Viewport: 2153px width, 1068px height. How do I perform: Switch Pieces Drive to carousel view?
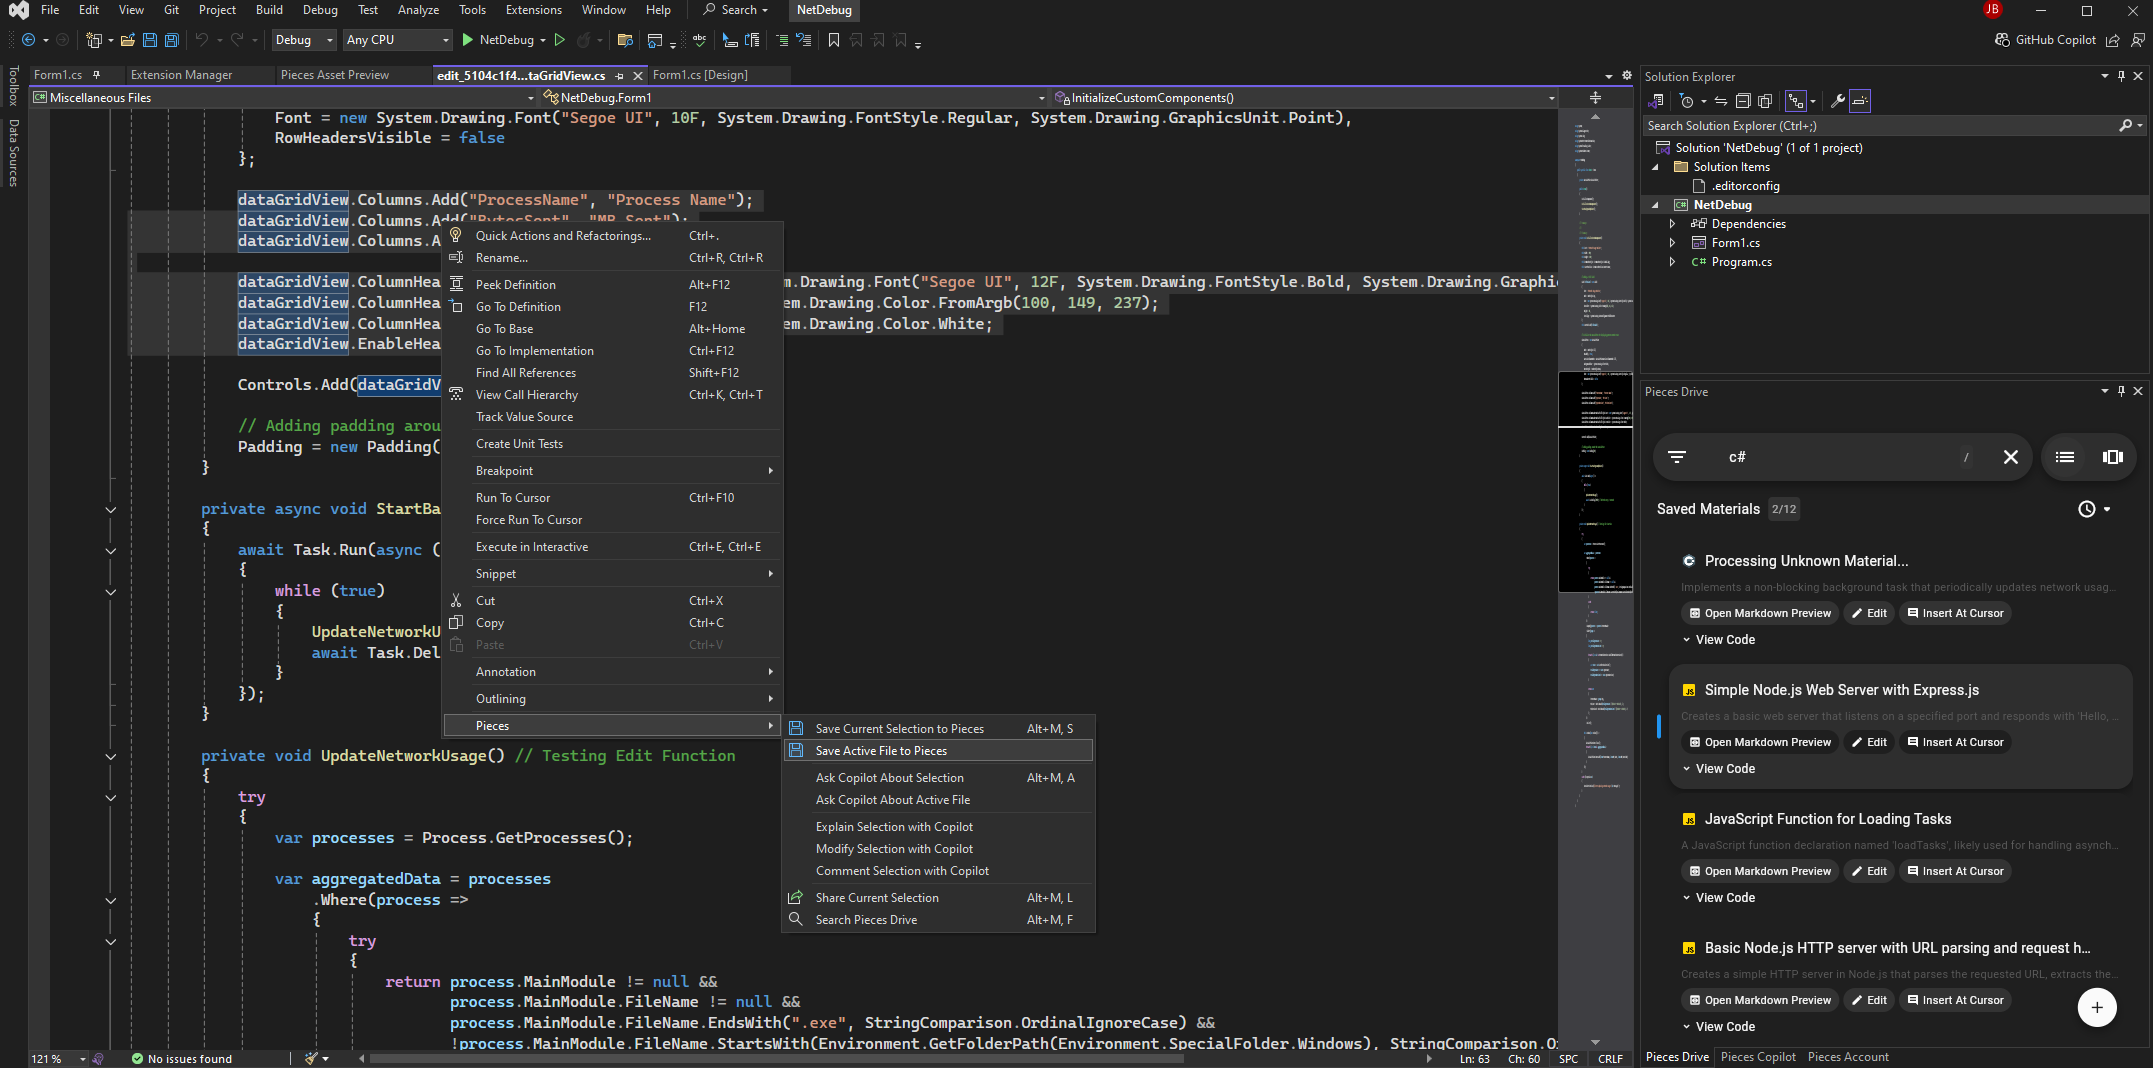tap(2112, 457)
